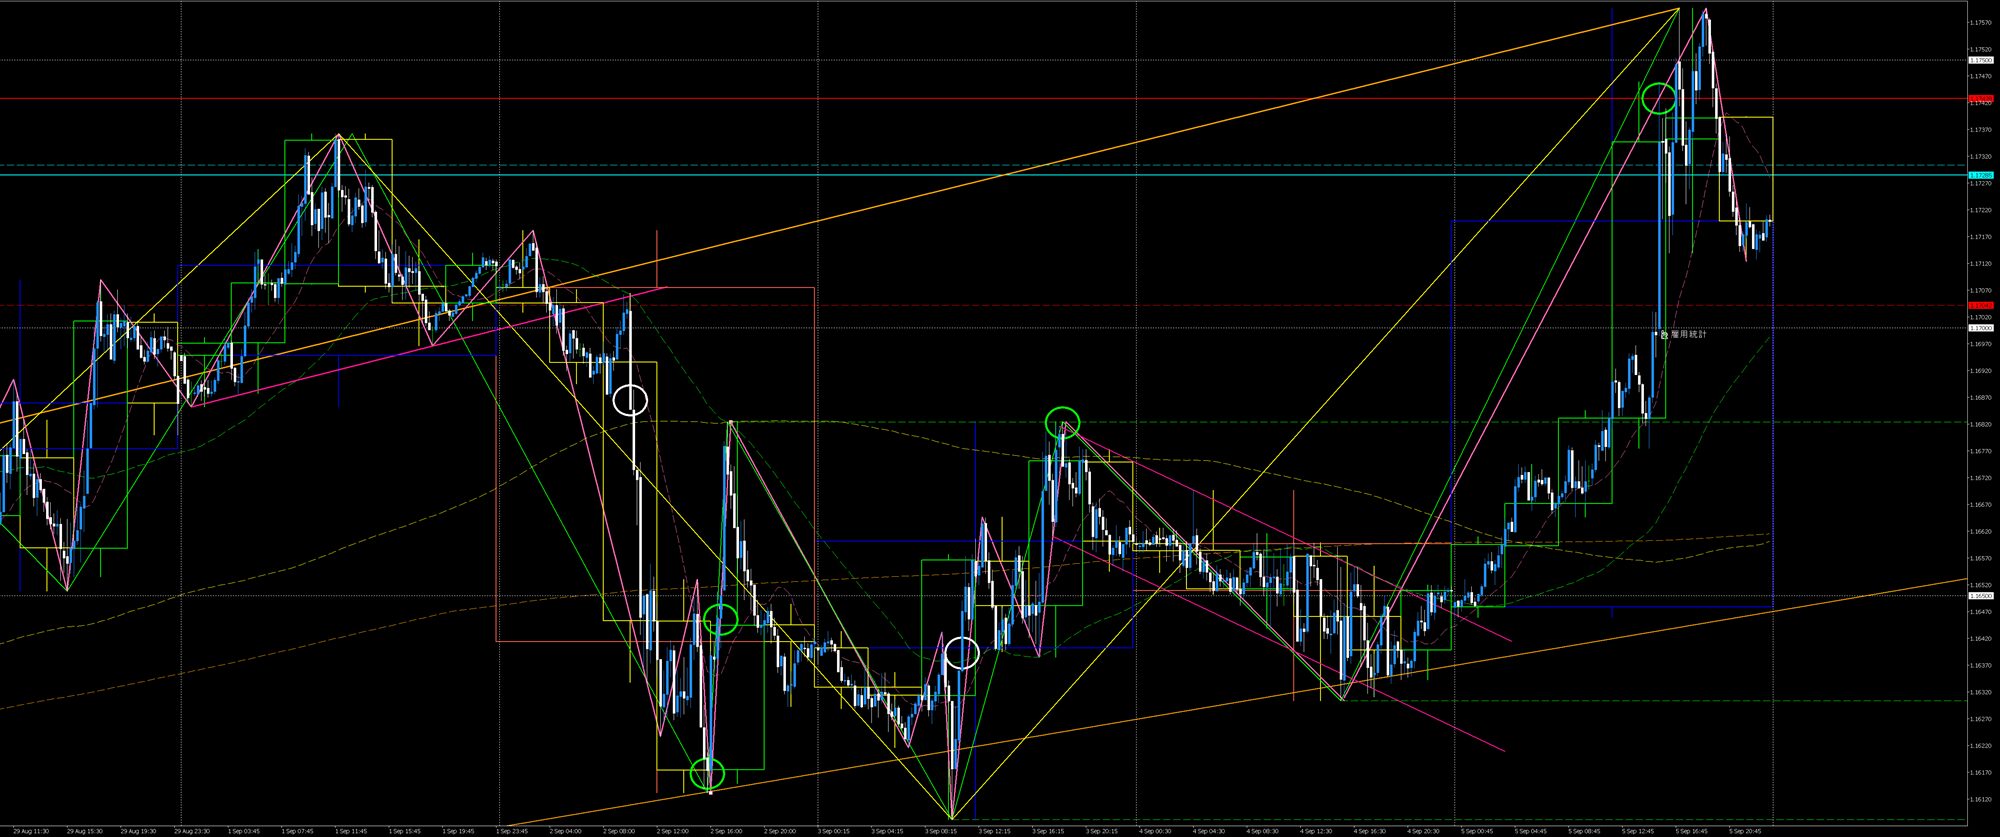Click the white 1.17500 price level tag
Image resolution: width=2000 pixels, height=837 pixels.
(1980, 60)
